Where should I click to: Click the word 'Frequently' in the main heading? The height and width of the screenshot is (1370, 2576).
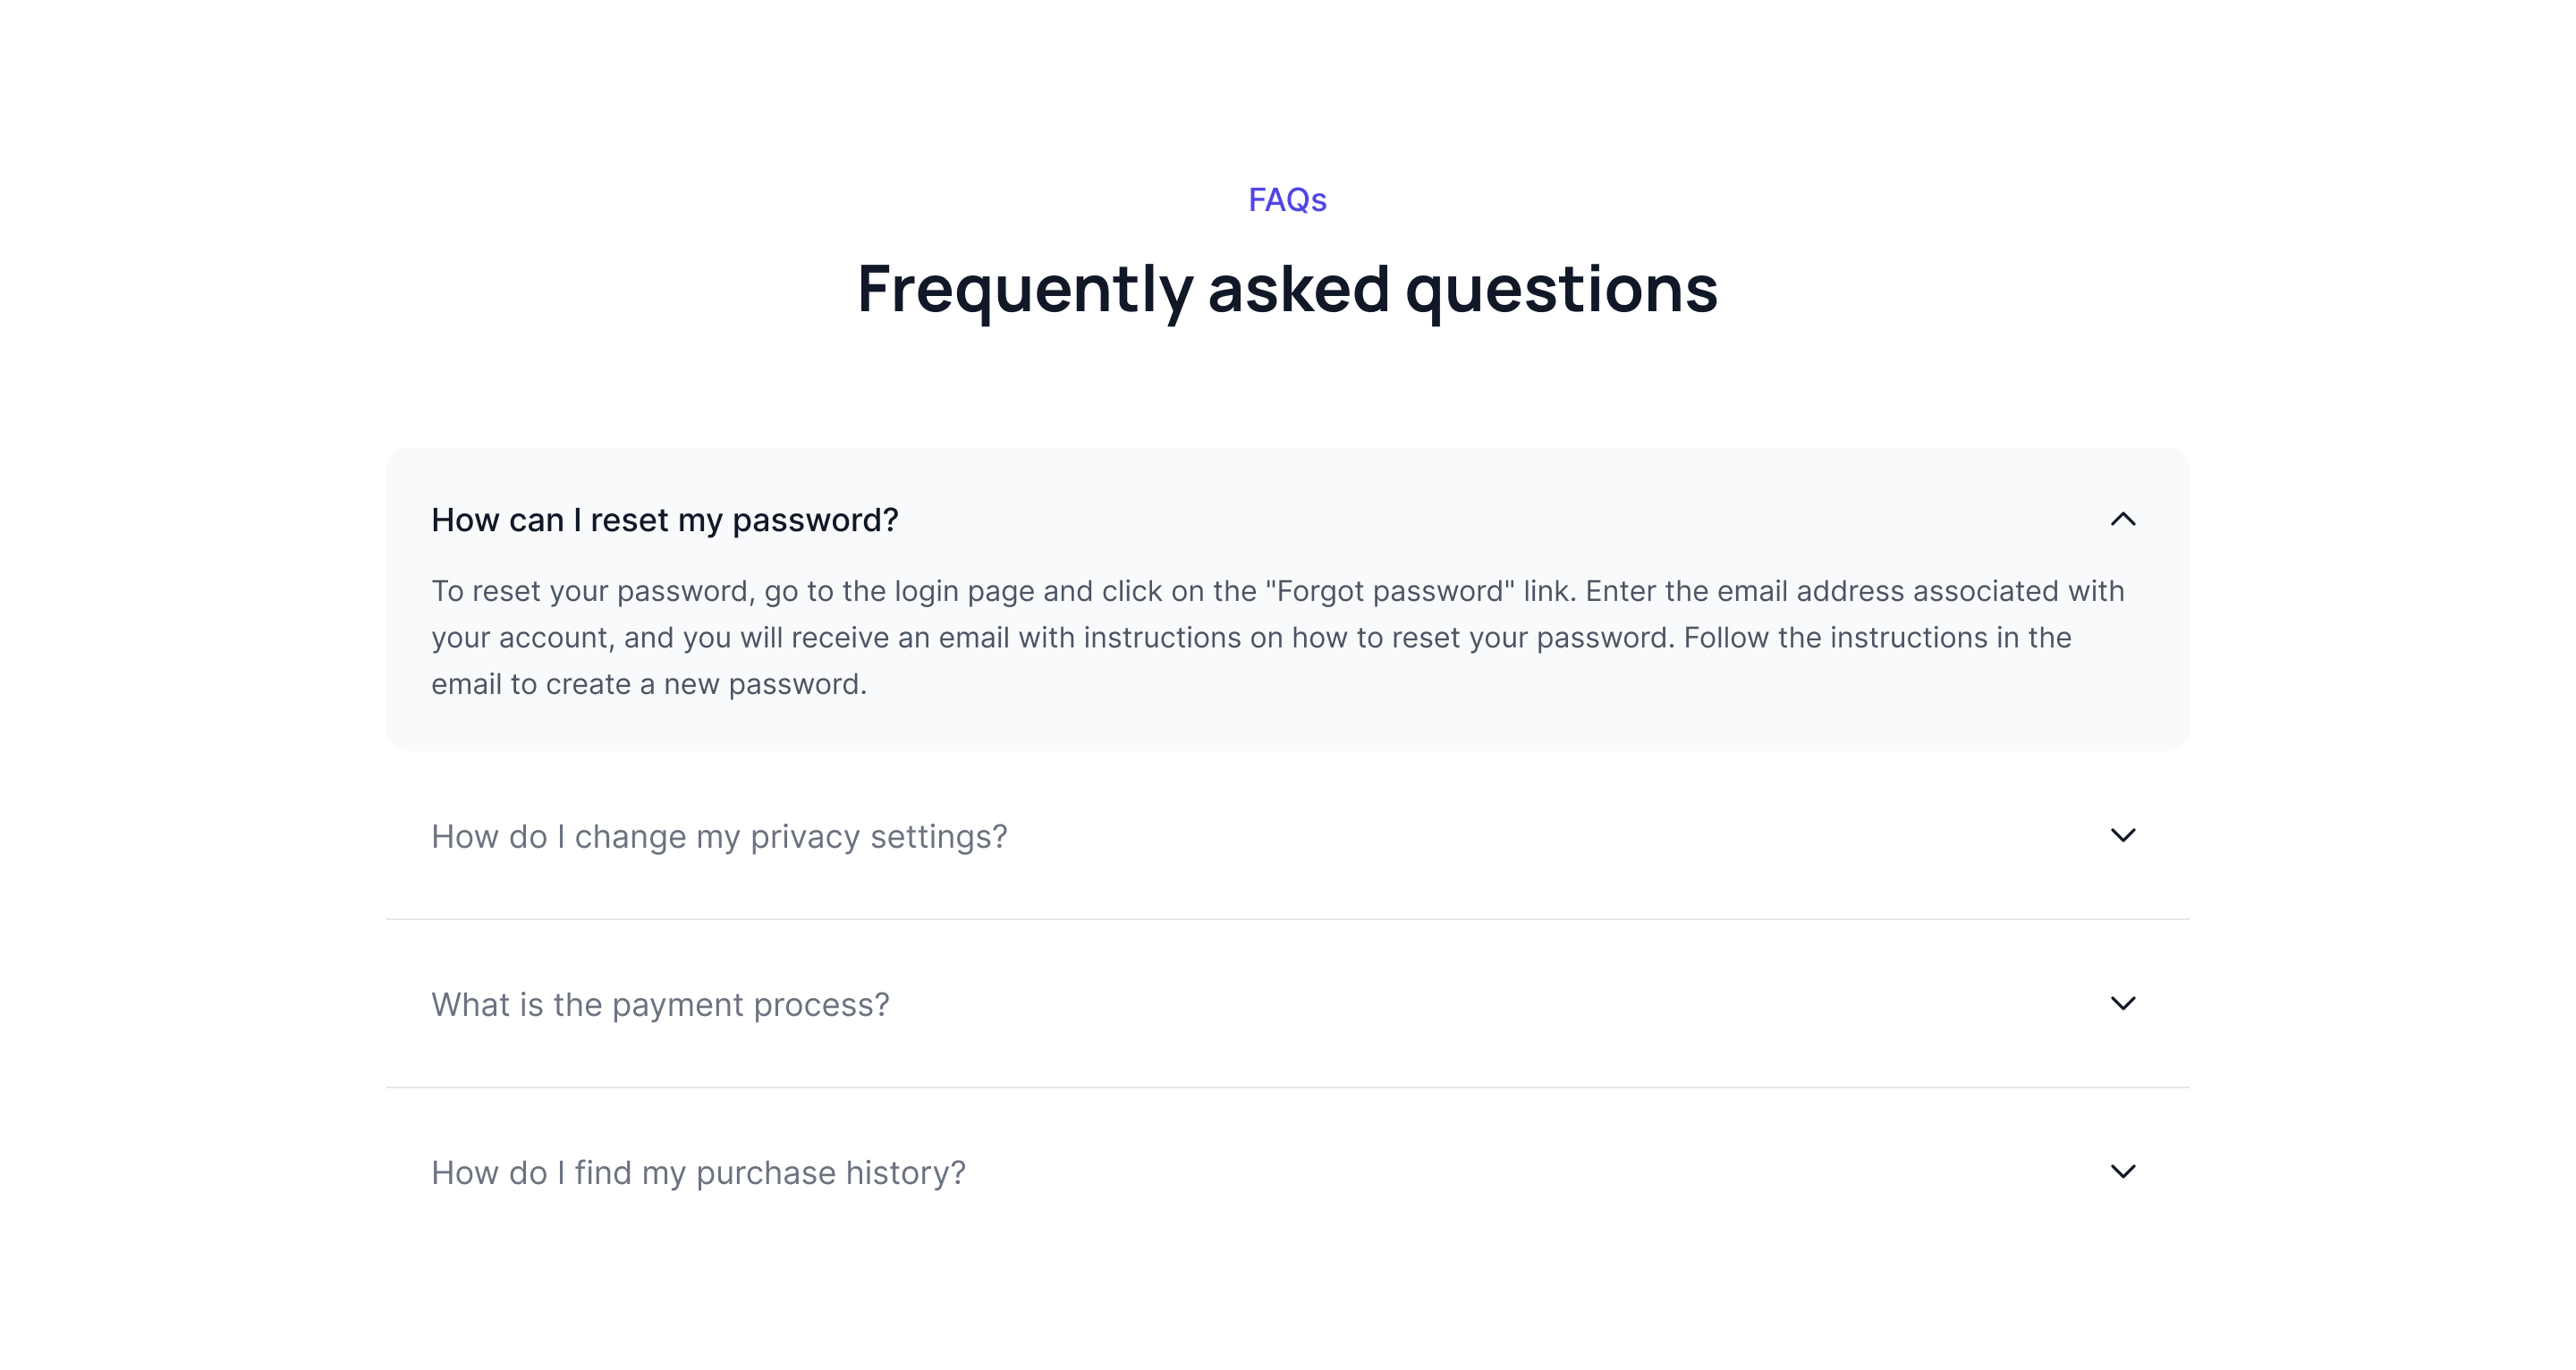[x=1025, y=289]
